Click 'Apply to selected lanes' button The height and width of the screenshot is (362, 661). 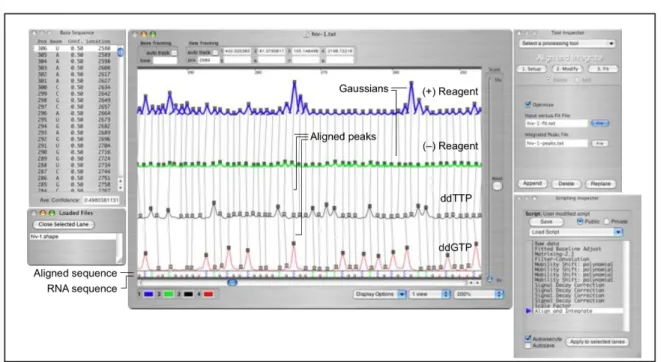(x=597, y=342)
